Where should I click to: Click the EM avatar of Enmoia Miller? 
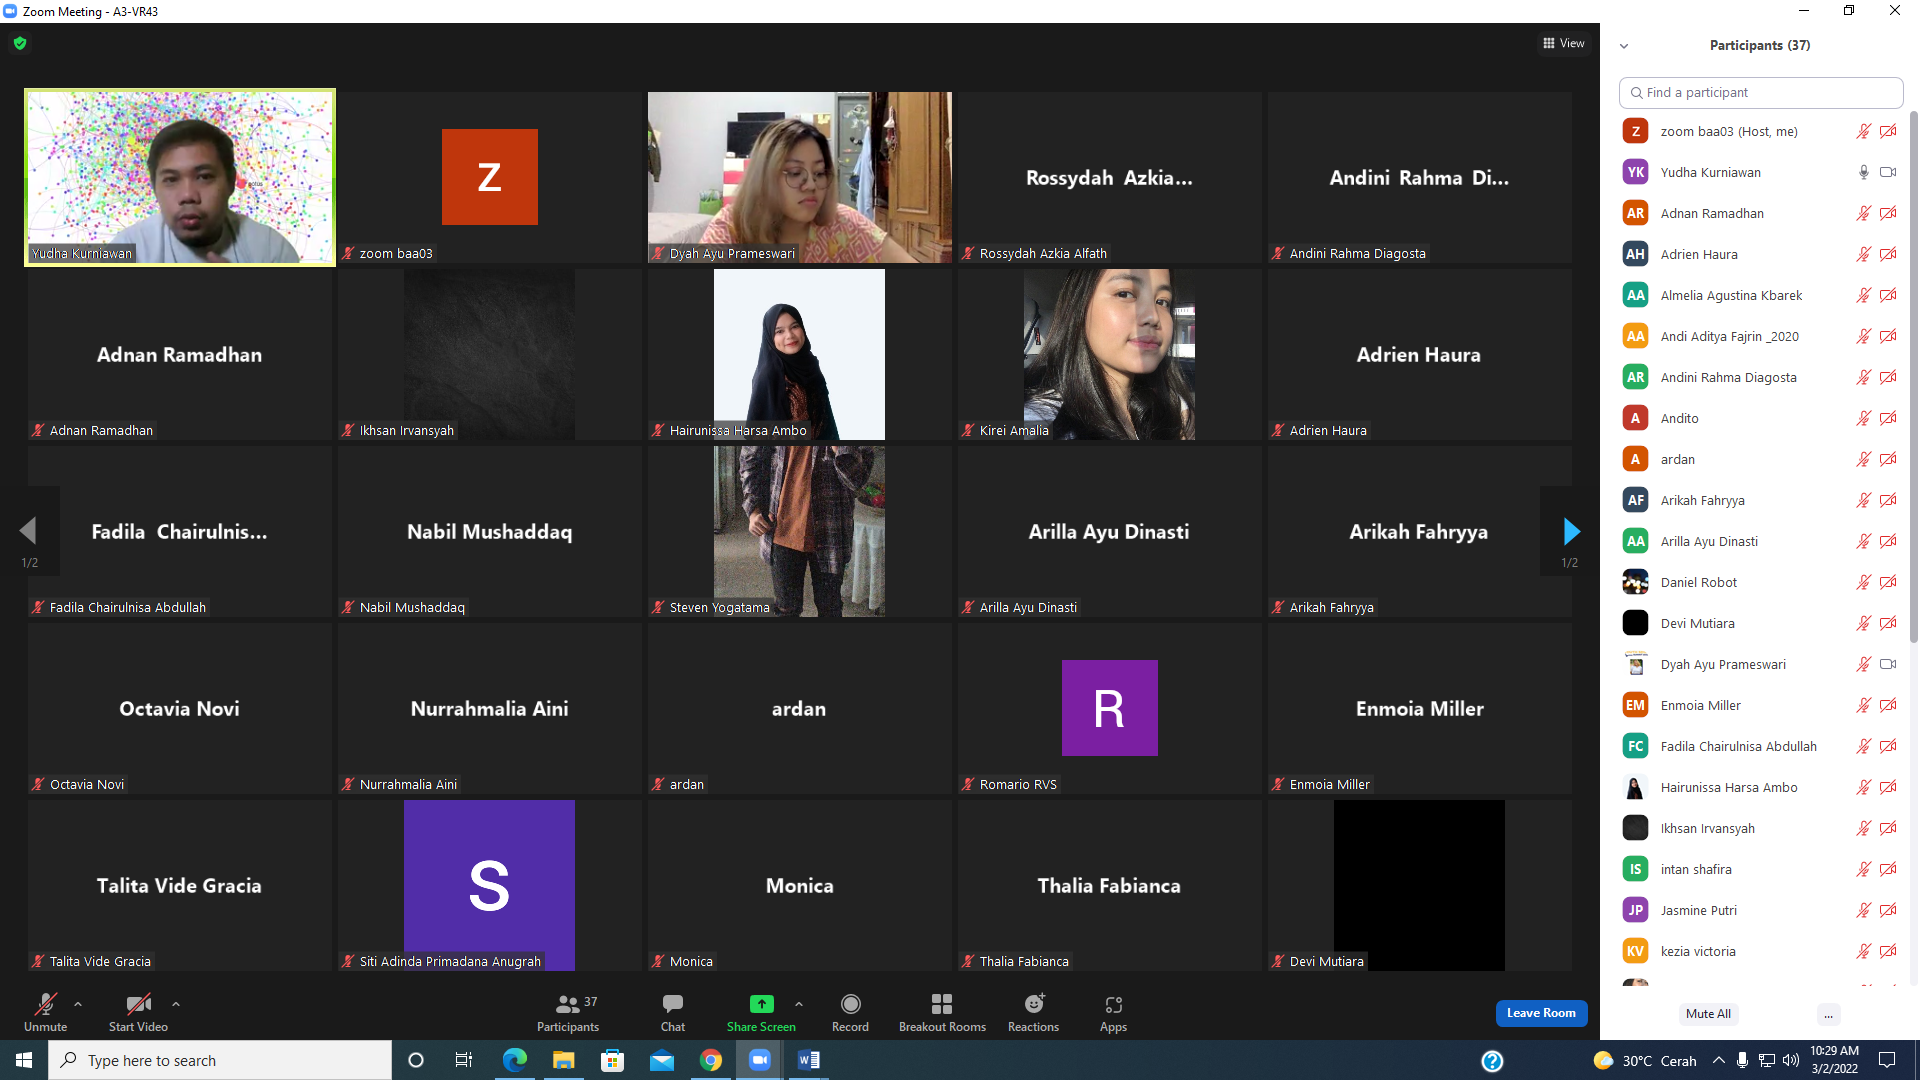tap(1636, 705)
